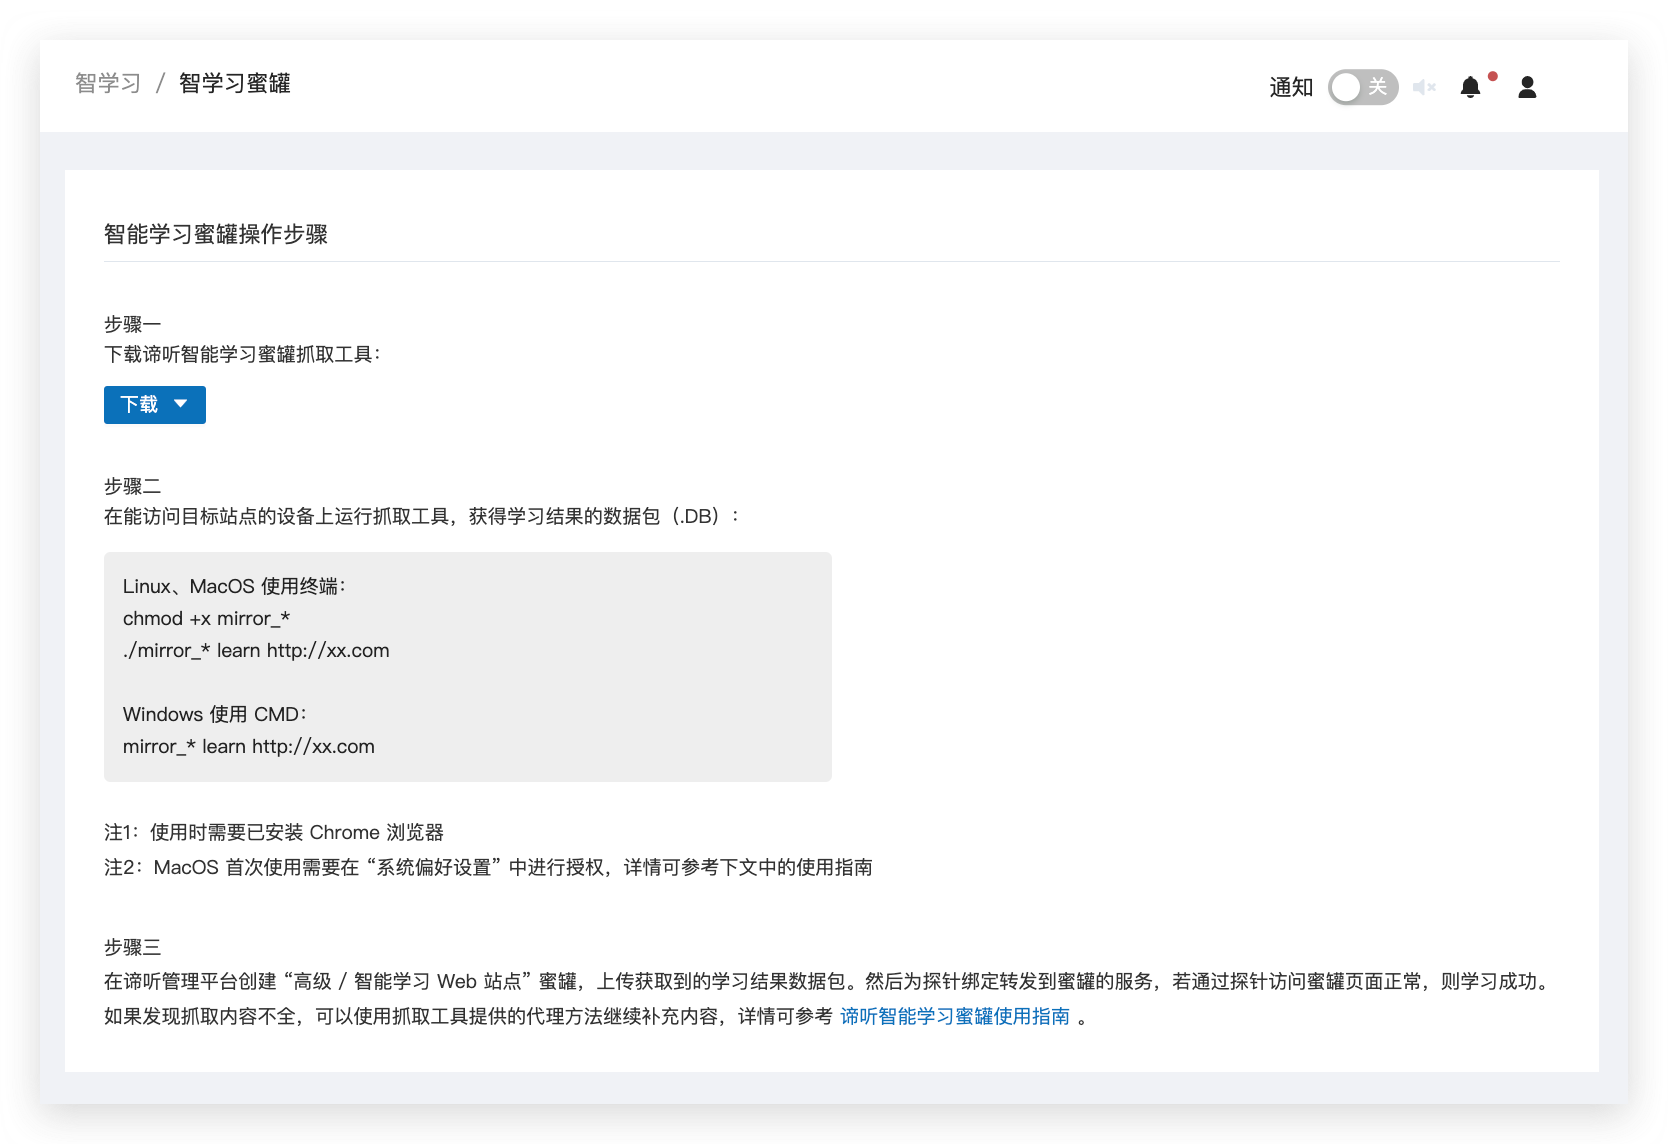This screenshot has height=1144, width=1668.
Task: Click the 通知 label text
Action: (1291, 88)
